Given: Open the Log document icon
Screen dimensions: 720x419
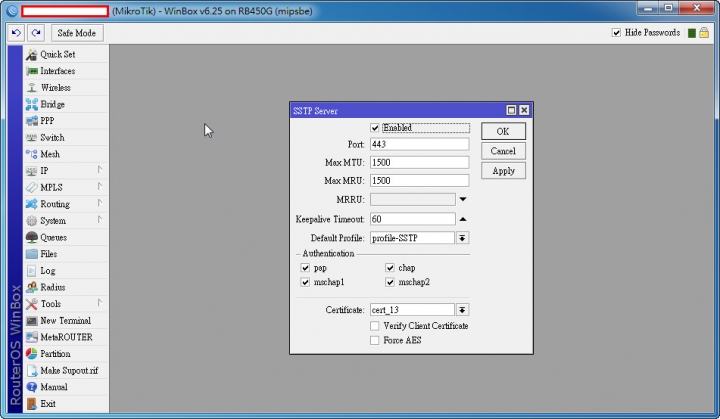Looking at the screenshot, I should pos(32,271).
